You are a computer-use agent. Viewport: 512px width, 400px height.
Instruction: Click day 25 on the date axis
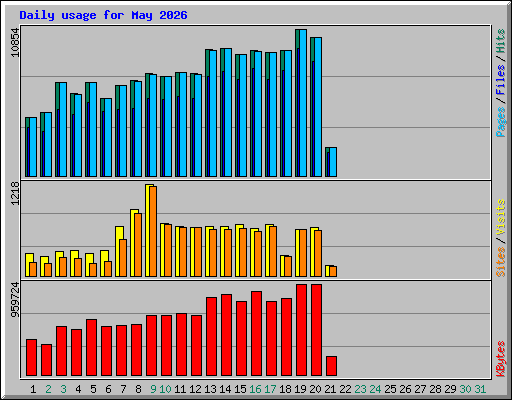click(390, 389)
